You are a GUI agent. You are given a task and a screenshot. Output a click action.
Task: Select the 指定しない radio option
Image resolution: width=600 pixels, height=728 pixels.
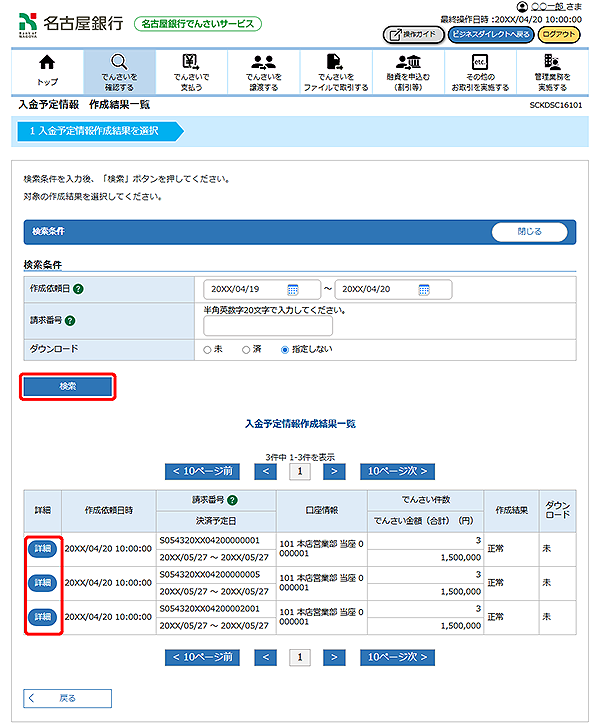pyautogui.click(x=285, y=350)
